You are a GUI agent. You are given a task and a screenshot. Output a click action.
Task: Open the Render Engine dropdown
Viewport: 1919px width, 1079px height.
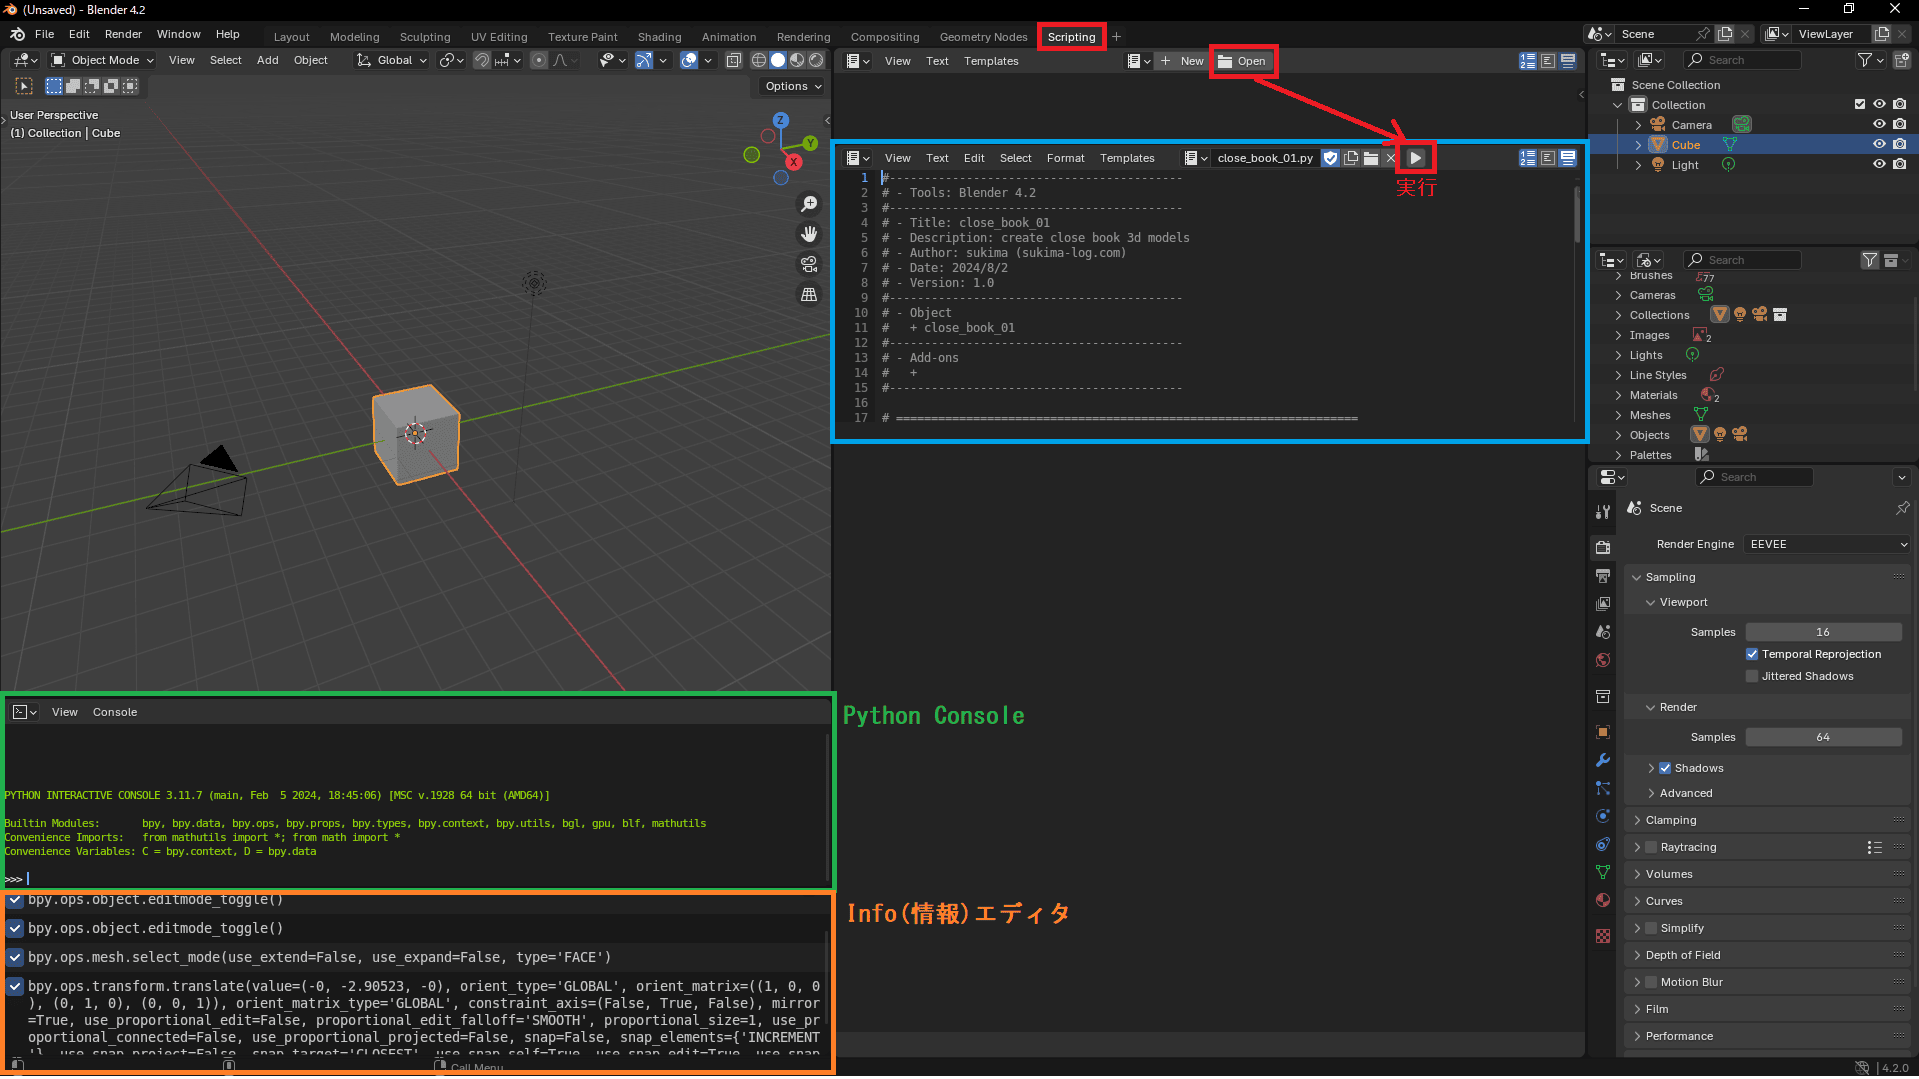1827,544
